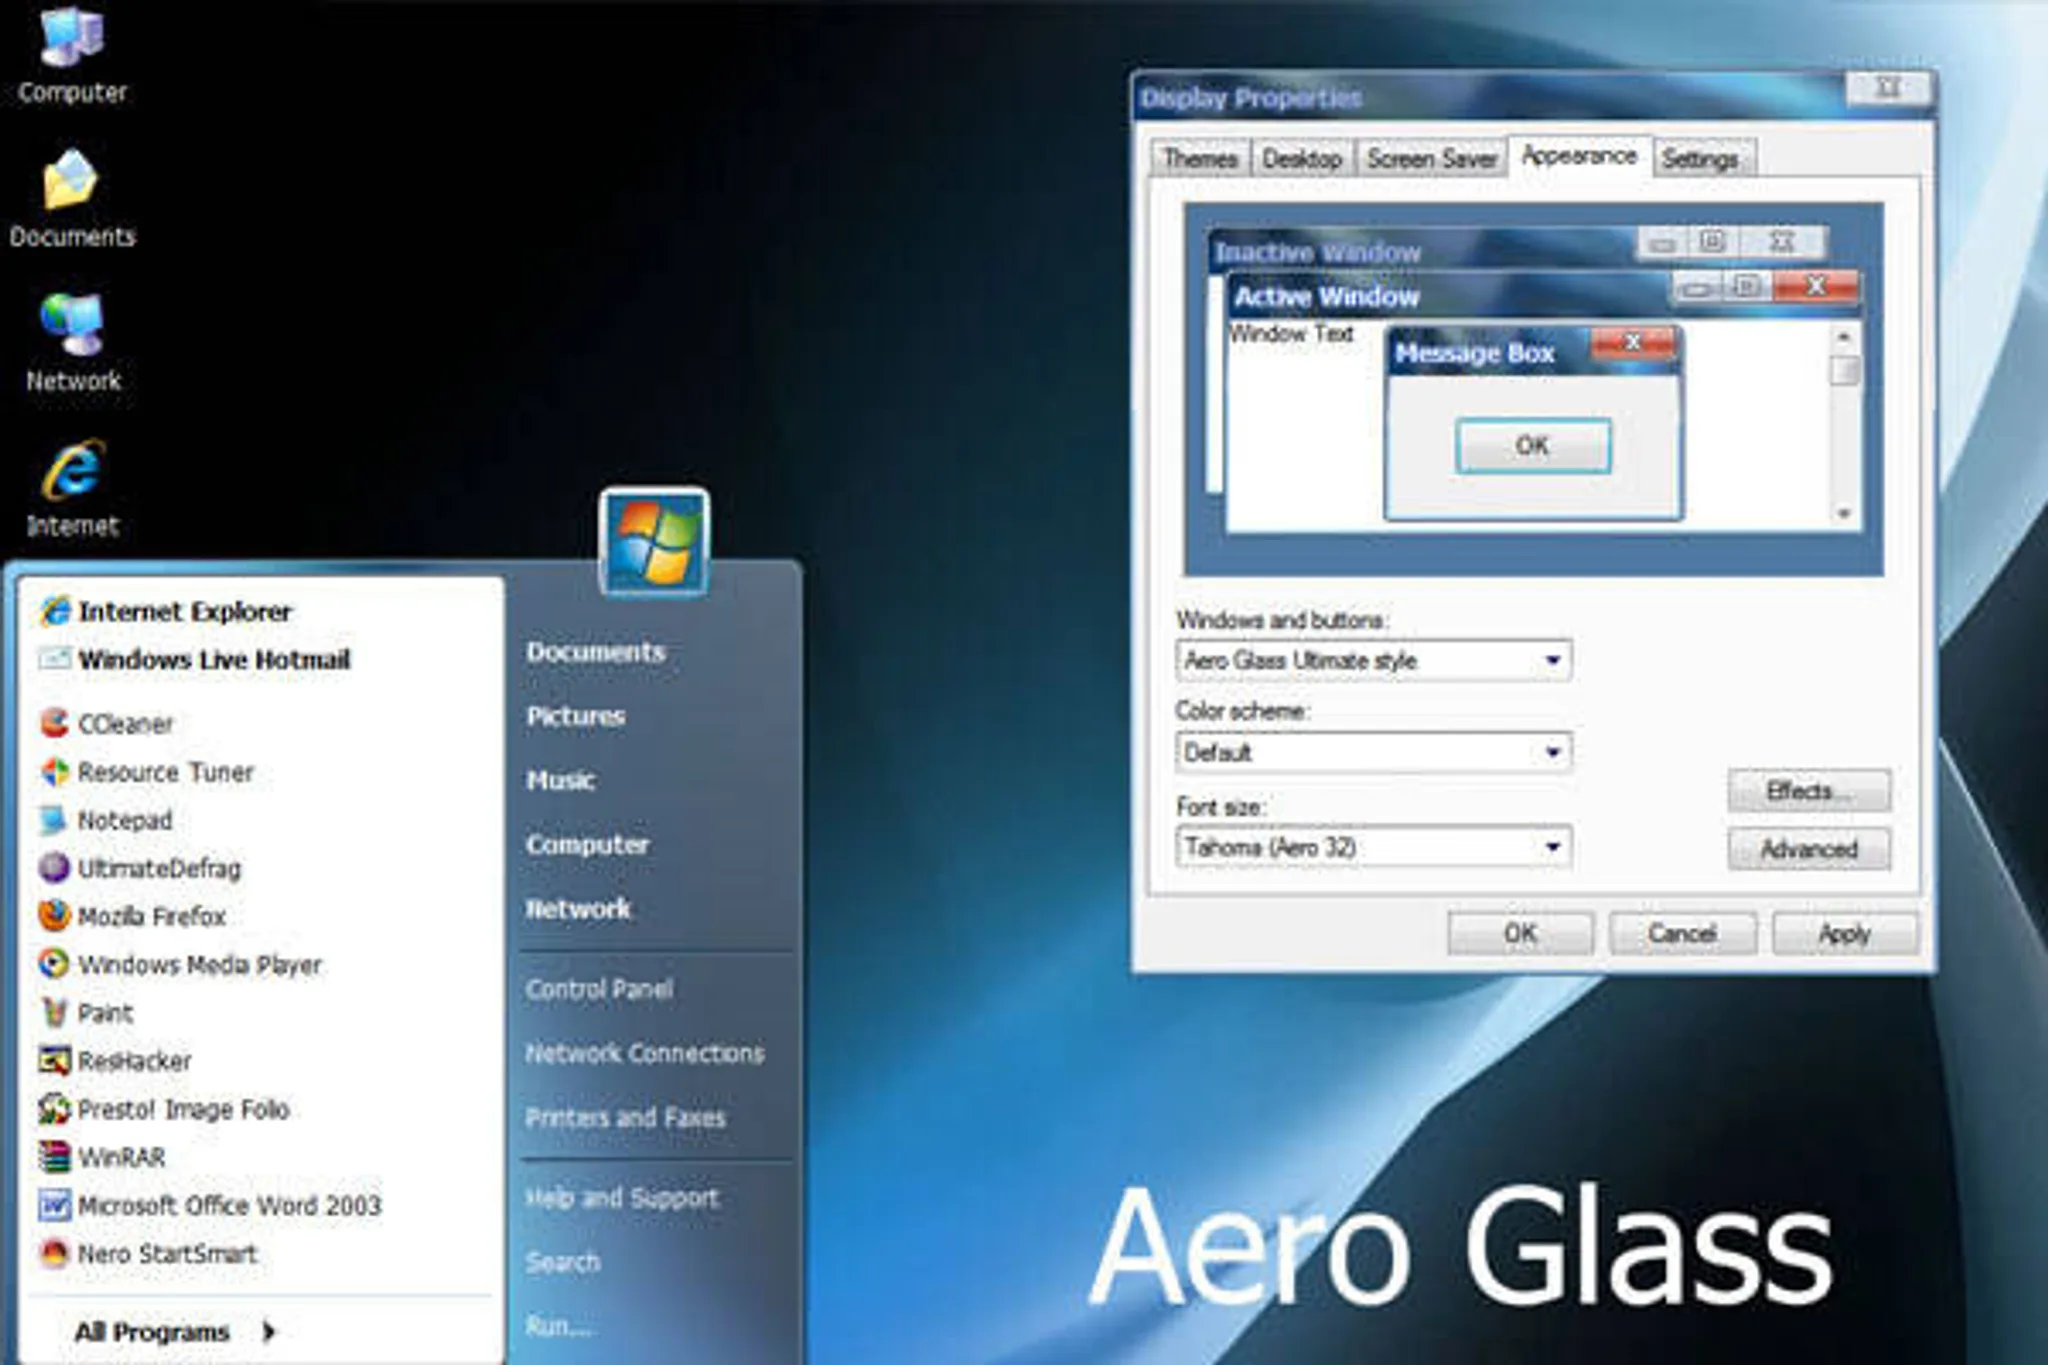Click the UltimateDefrag icon

click(x=54, y=868)
